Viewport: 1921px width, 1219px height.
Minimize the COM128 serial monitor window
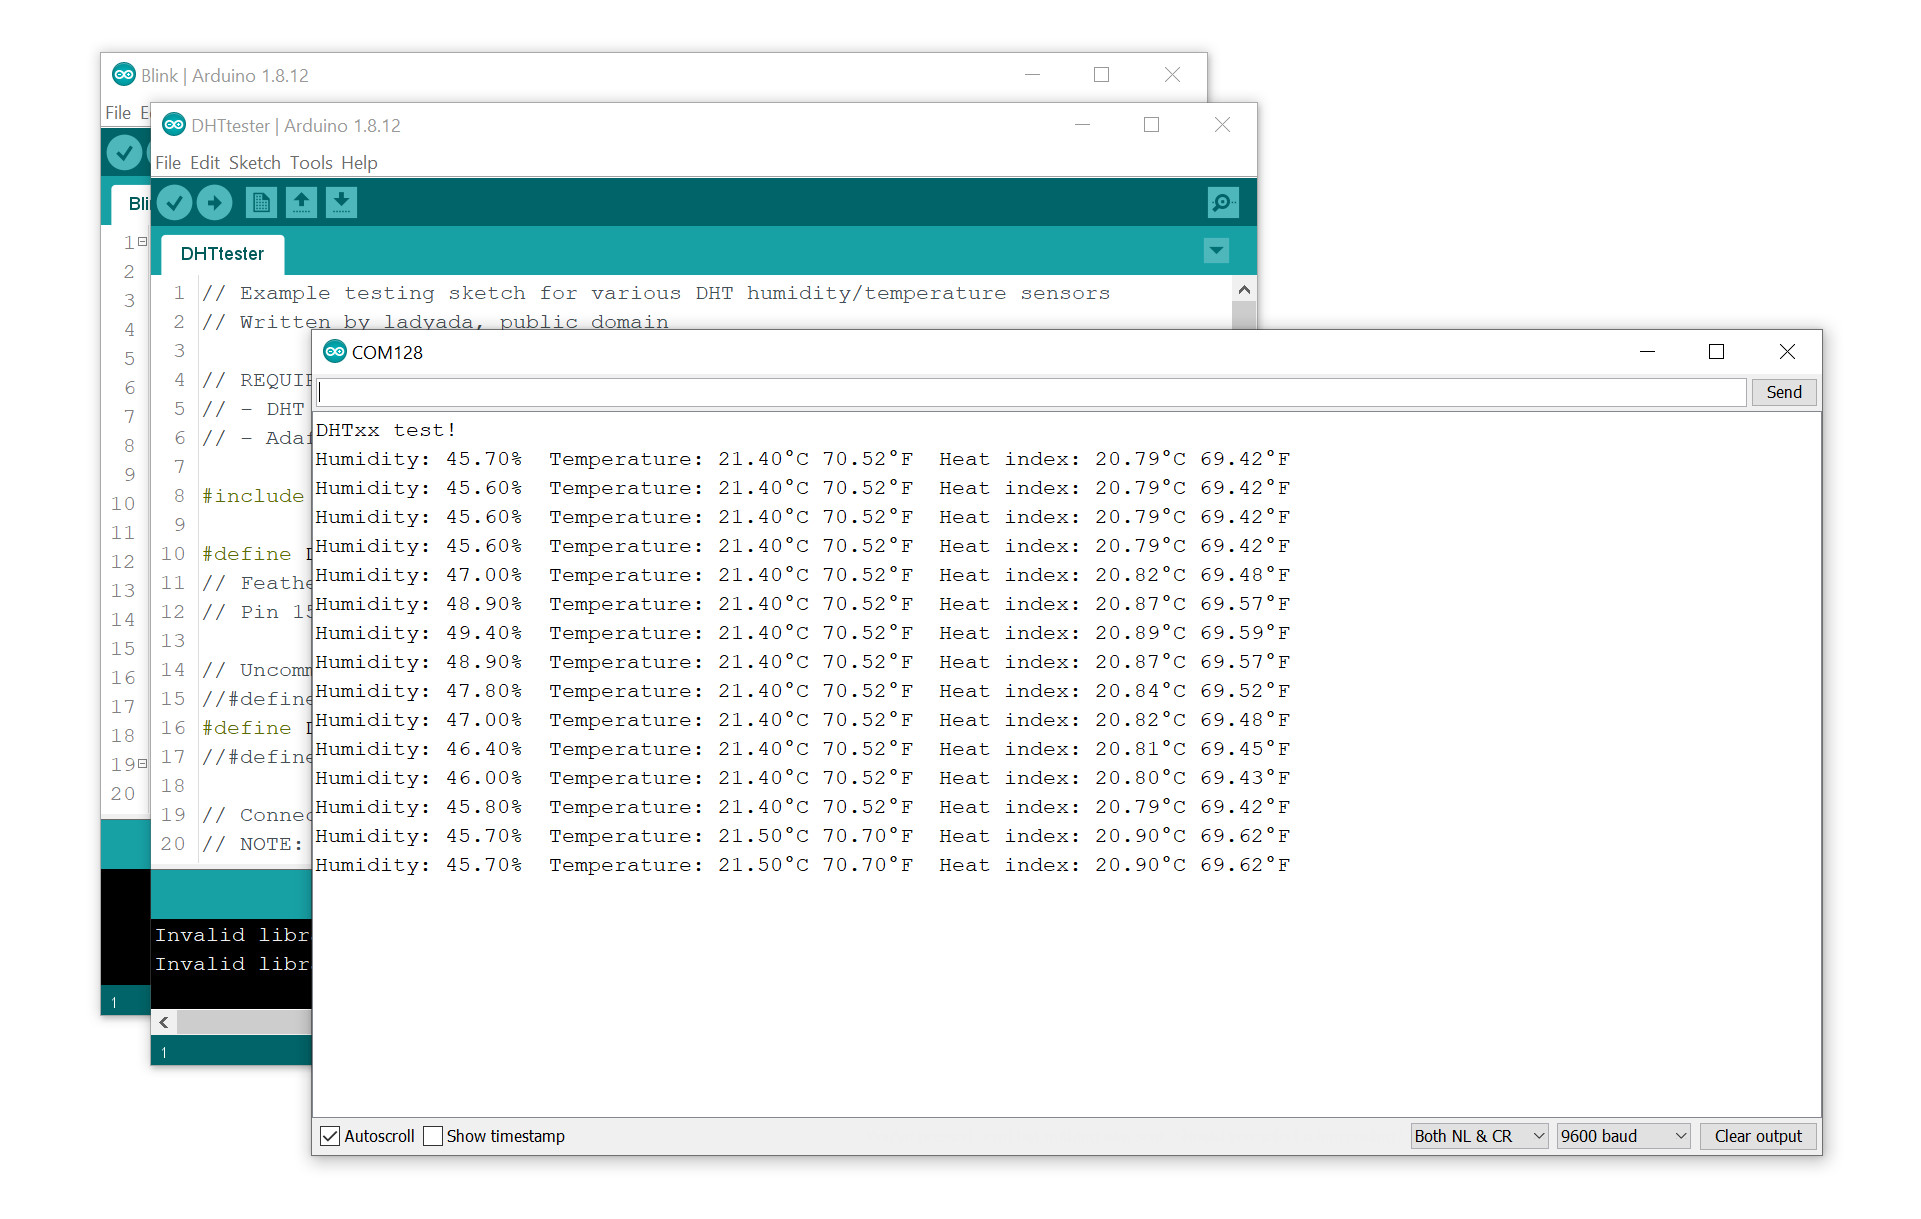(1647, 352)
